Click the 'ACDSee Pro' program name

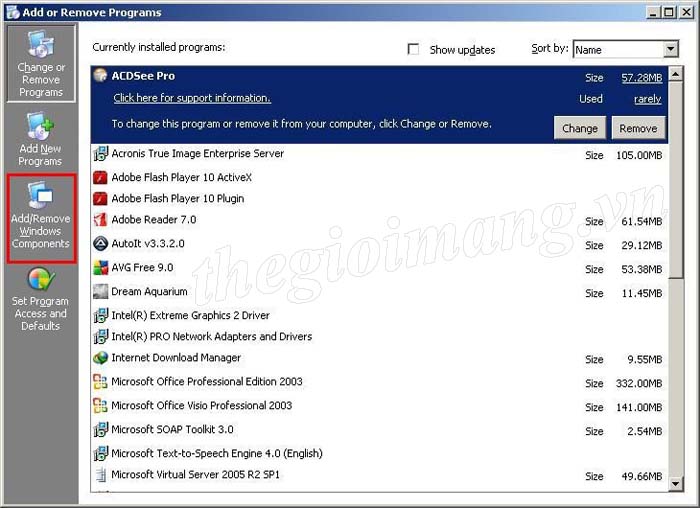143,76
